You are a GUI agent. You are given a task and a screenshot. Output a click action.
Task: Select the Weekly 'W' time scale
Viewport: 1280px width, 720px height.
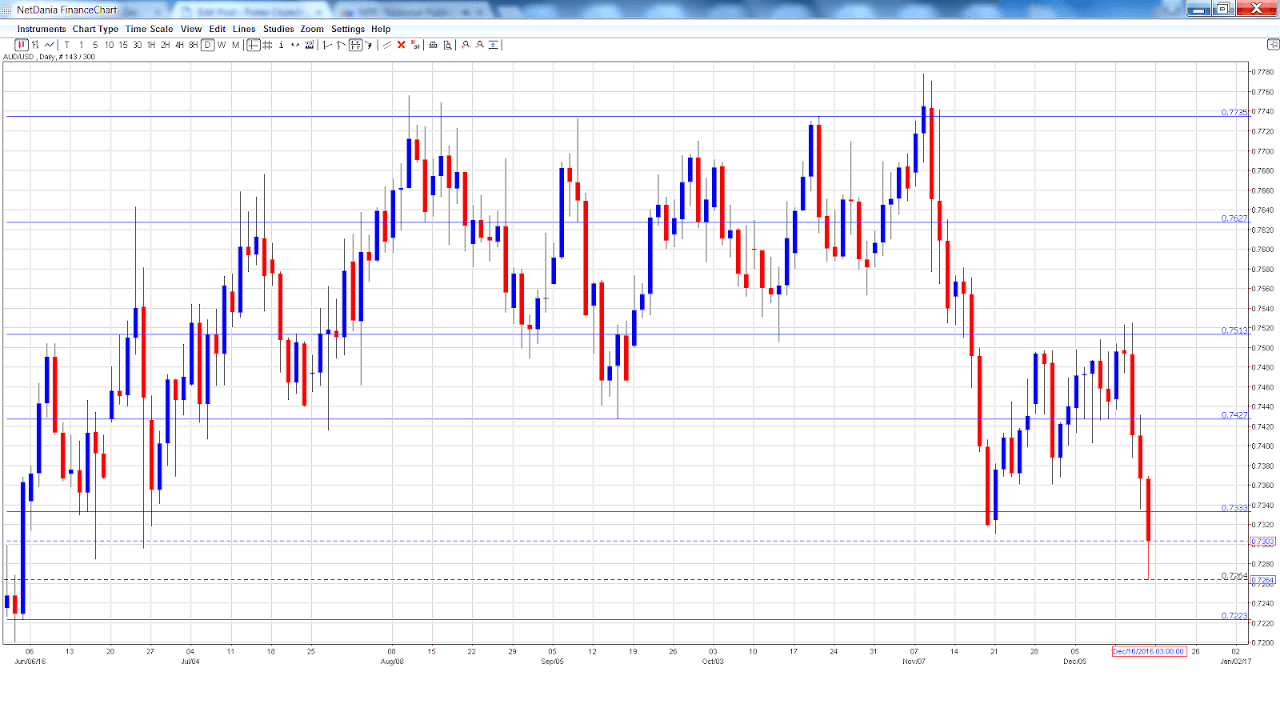(221, 45)
